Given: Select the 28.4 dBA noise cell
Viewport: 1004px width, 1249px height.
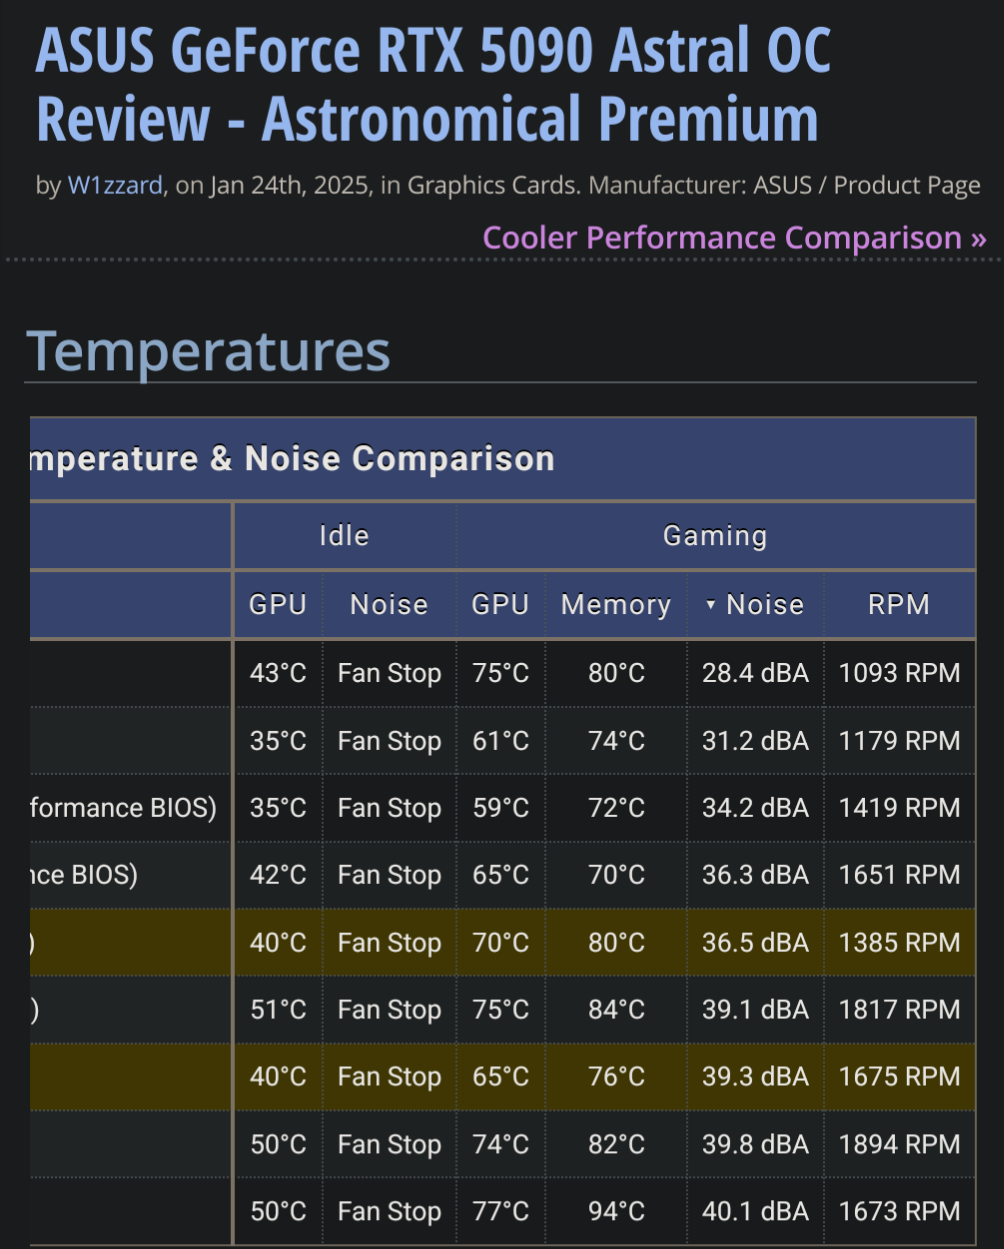Looking at the screenshot, I should (755, 673).
